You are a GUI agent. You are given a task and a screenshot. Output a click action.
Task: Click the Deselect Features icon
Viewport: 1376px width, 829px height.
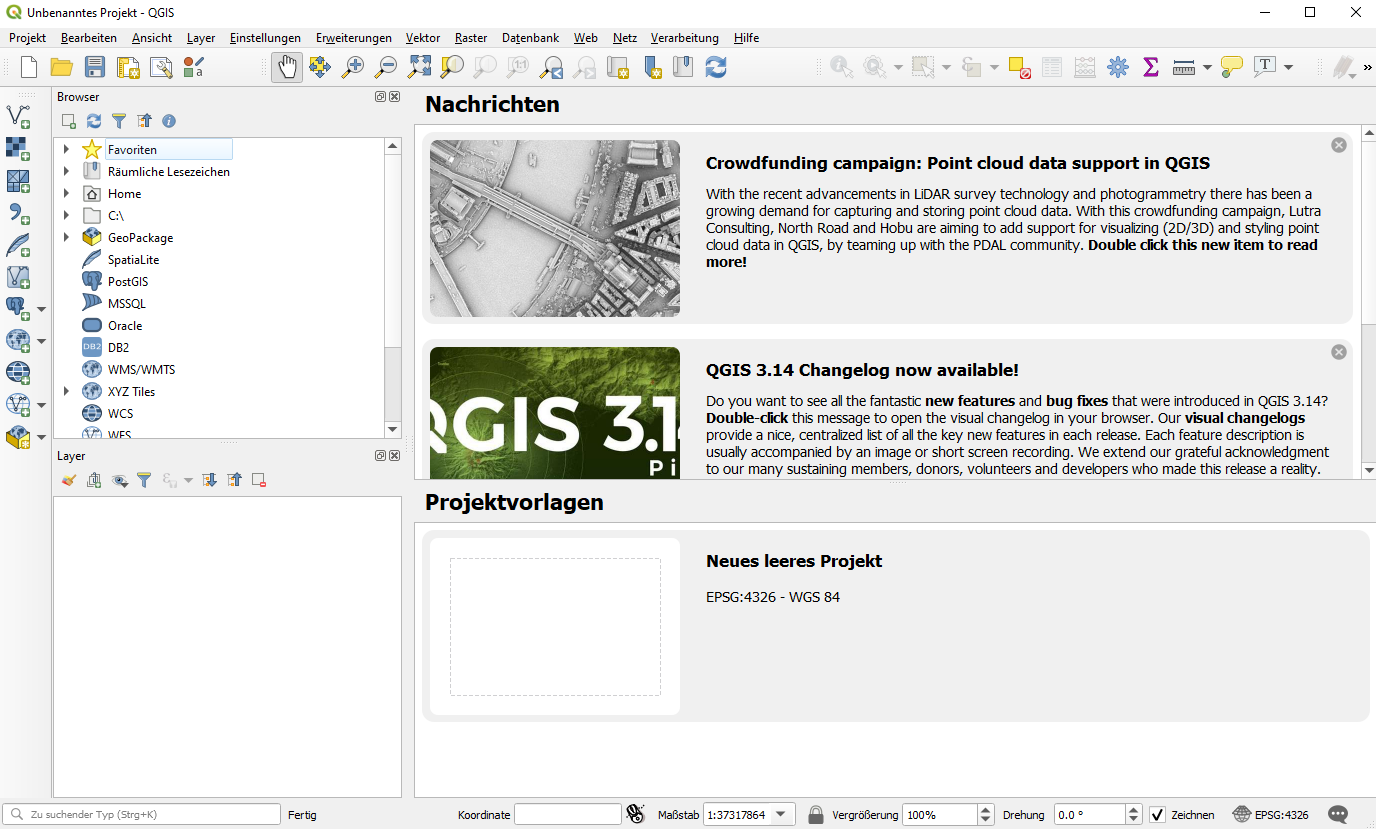1019,67
